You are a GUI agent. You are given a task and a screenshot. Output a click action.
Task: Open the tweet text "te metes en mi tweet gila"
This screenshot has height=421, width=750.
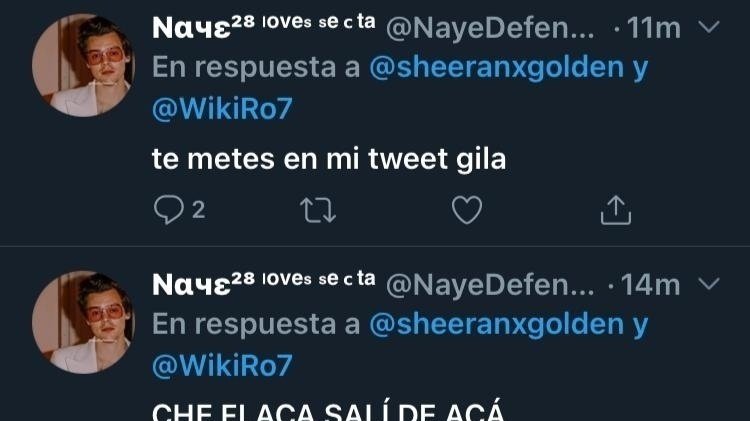[329, 159]
